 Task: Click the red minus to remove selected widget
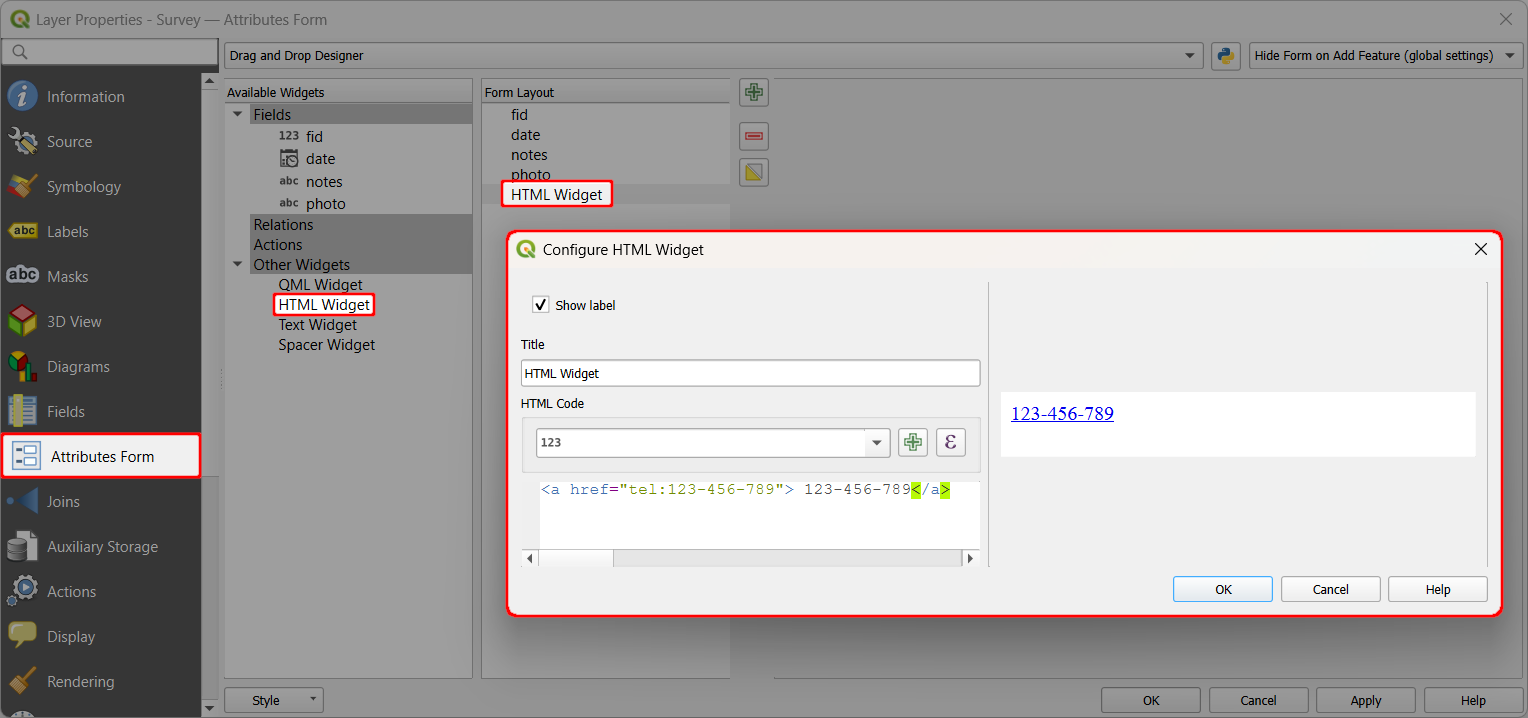coord(754,136)
